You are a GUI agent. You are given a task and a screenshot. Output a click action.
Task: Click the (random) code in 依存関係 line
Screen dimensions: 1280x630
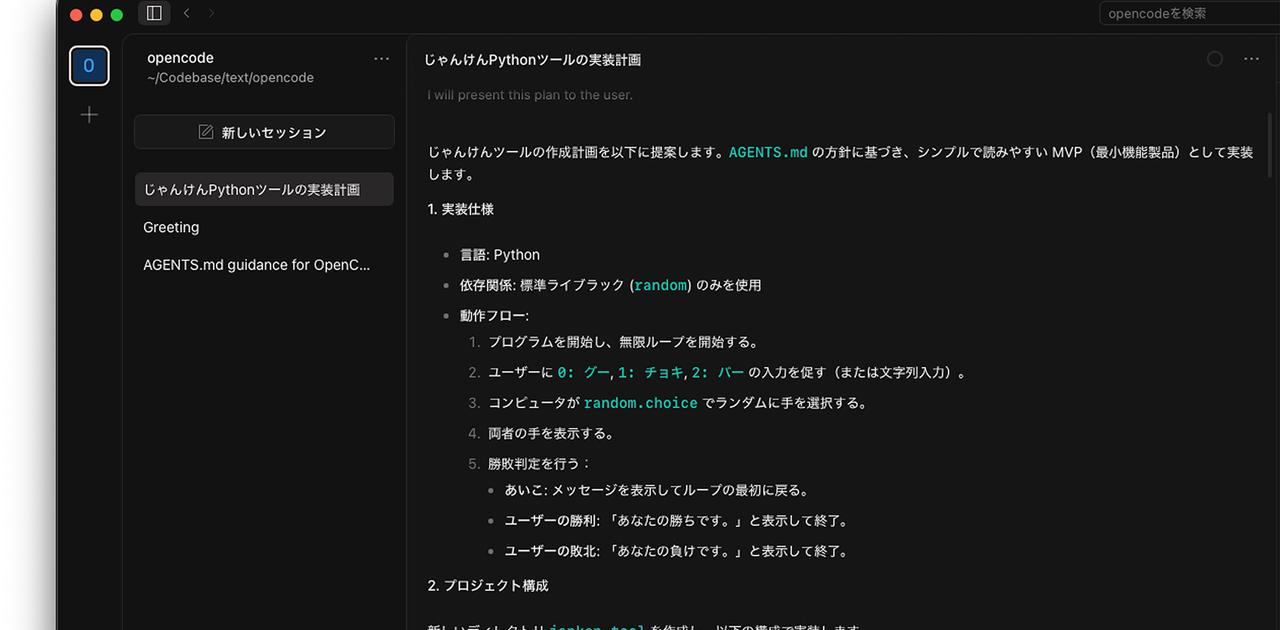(661, 285)
